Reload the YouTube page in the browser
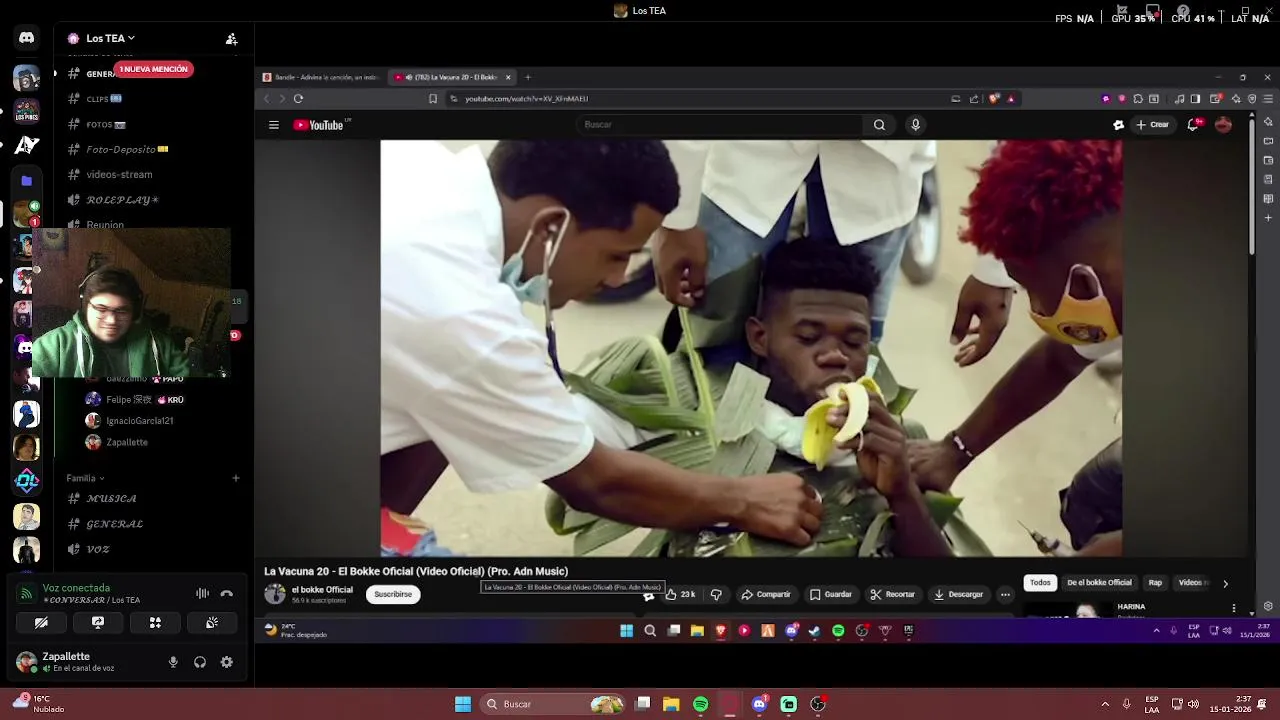 298,99
